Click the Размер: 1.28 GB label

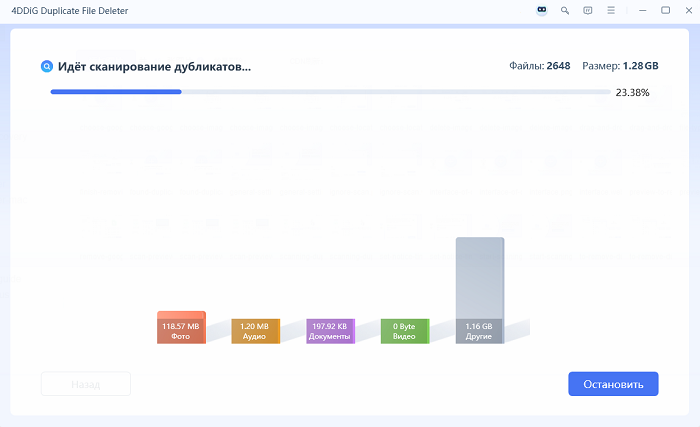[x=621, y=66]
